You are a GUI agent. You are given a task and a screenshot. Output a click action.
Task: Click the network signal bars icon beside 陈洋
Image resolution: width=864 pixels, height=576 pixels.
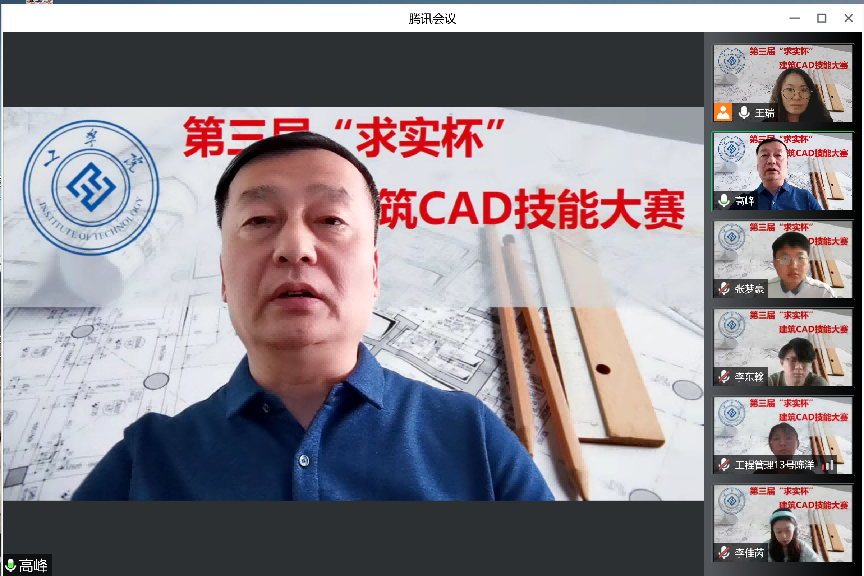click(827, 465)
